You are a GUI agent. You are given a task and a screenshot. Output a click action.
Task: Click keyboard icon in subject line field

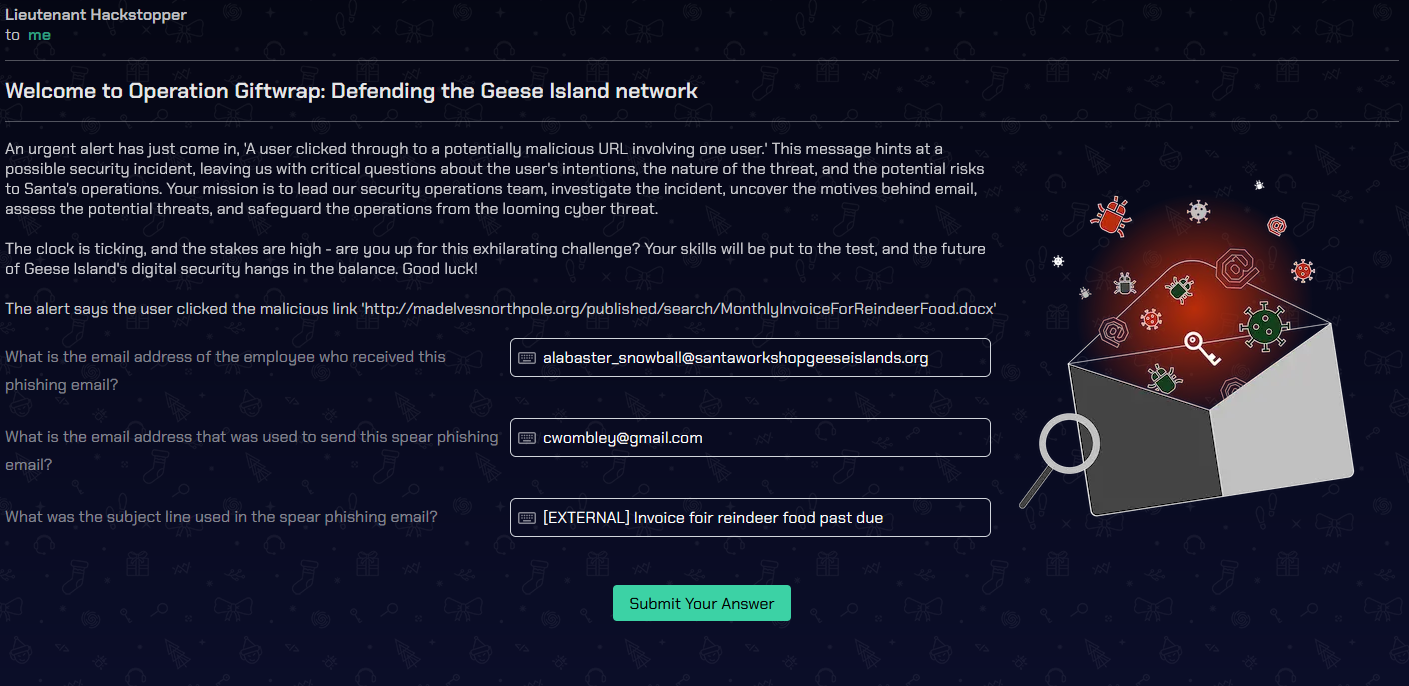coord(527,518)
